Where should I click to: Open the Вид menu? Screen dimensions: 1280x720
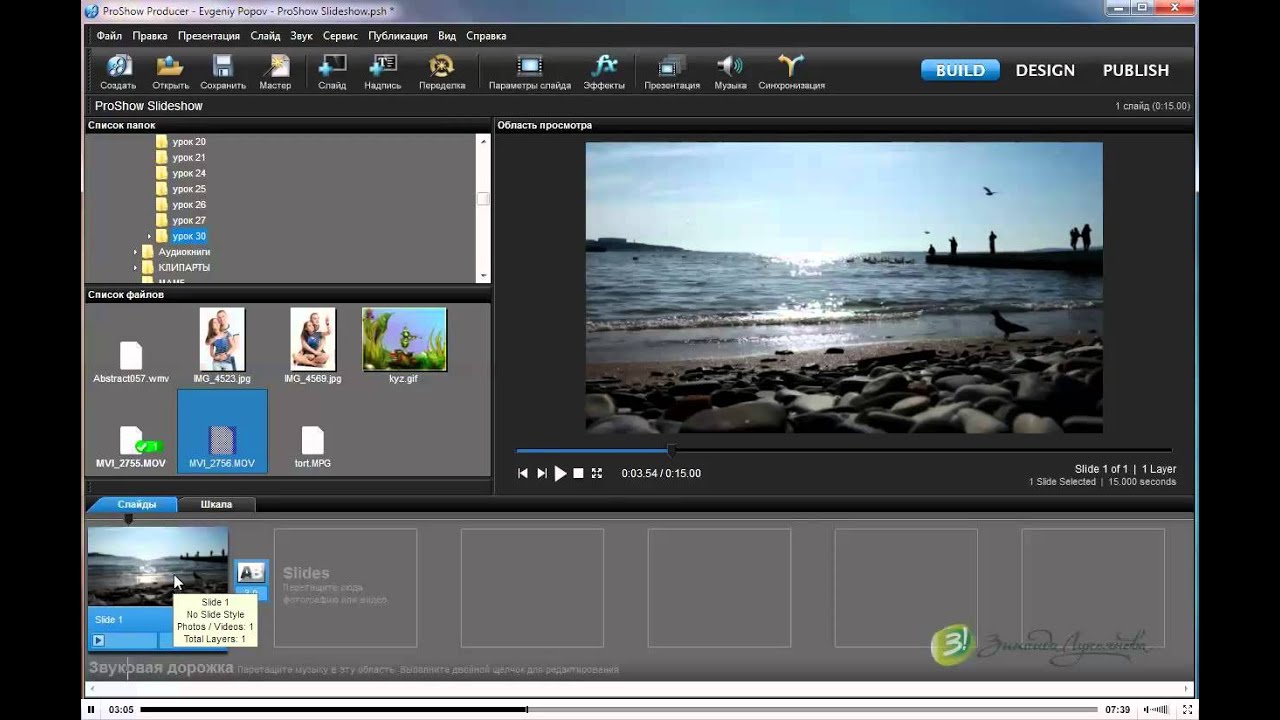[447, 36]
